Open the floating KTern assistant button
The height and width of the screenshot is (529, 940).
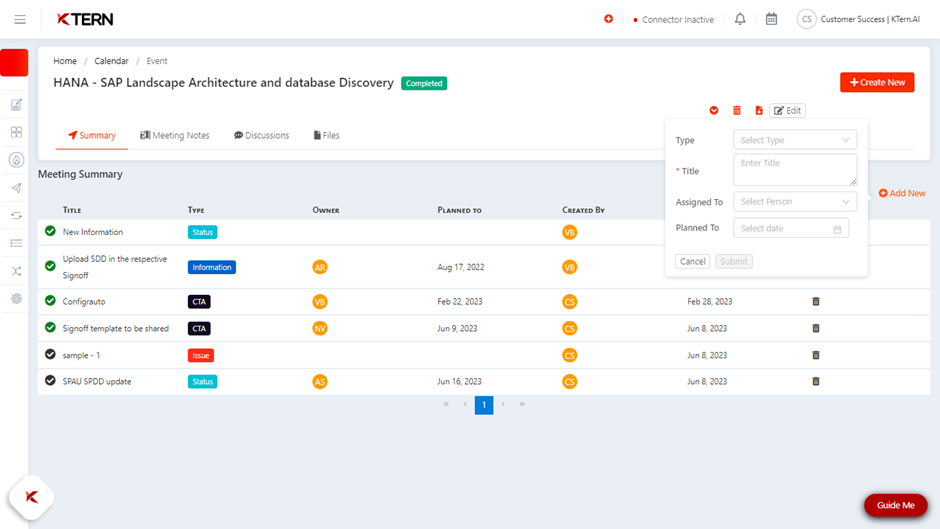click(x=31, y=497)
